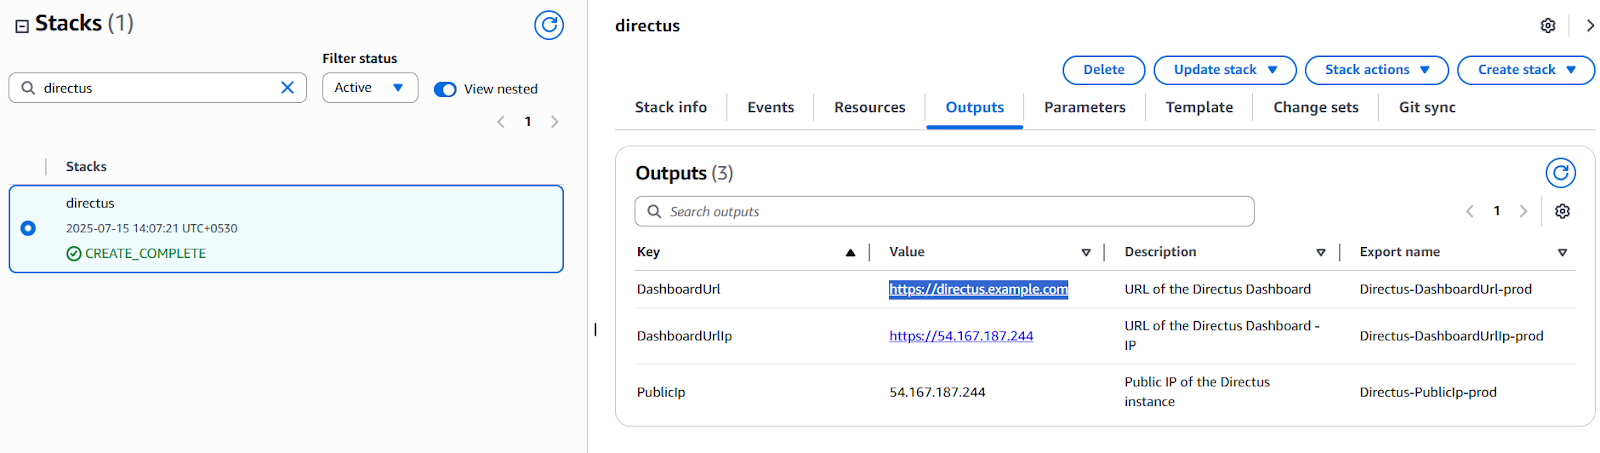Screen dimensions: 1600x453
Task: Click the magnifier icon in stack search
Action: pyautogui.click(x=28, y=88)
